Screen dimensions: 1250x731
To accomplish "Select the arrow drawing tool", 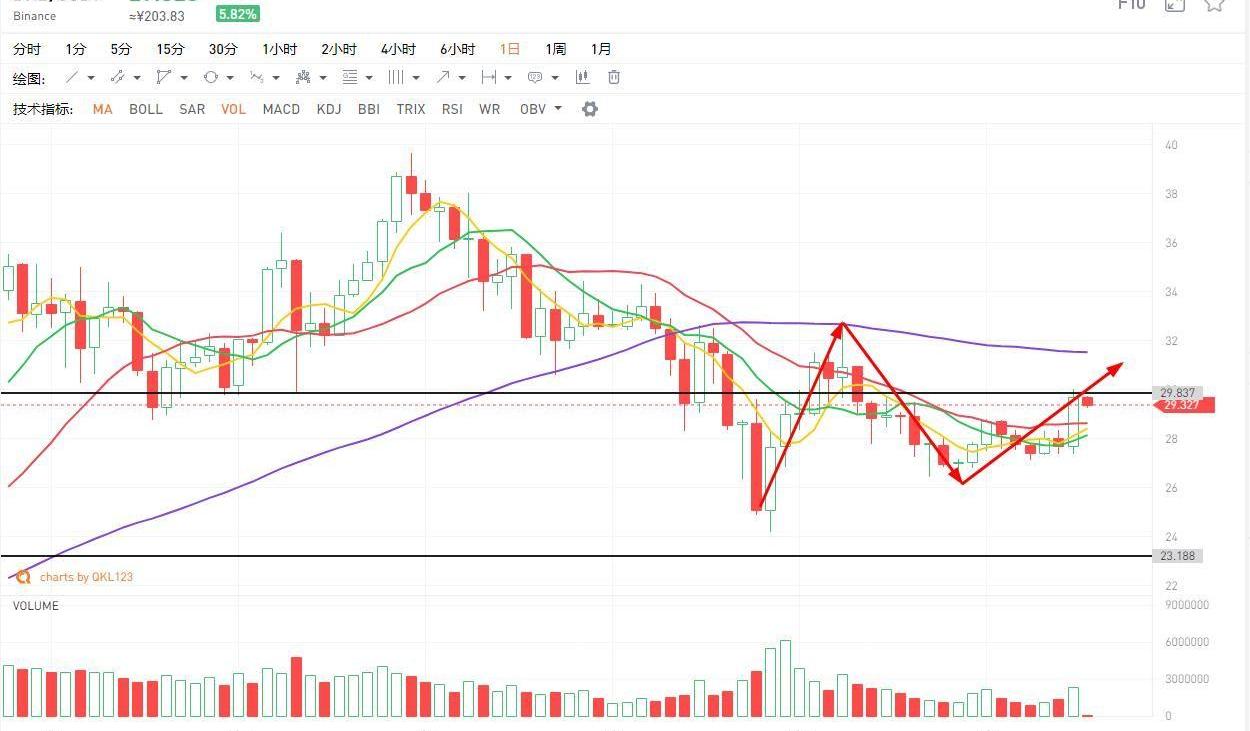I will click(443, 77).
